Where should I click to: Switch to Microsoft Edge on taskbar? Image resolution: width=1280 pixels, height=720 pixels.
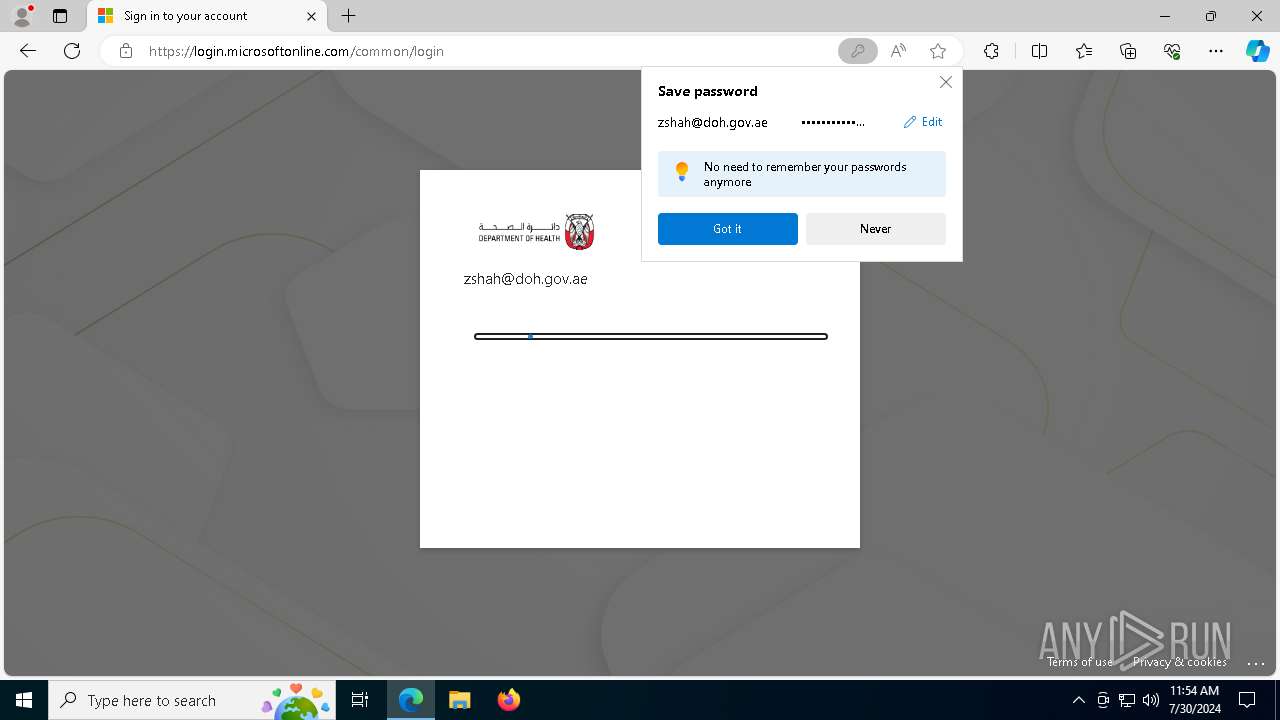click(x=411, y=700)
